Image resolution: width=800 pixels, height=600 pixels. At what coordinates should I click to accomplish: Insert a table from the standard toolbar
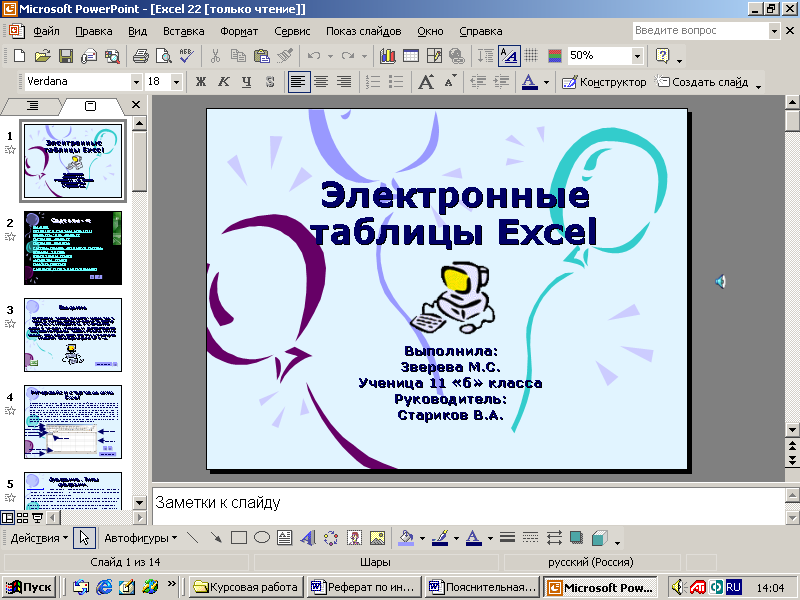click(x=411, y=56)
